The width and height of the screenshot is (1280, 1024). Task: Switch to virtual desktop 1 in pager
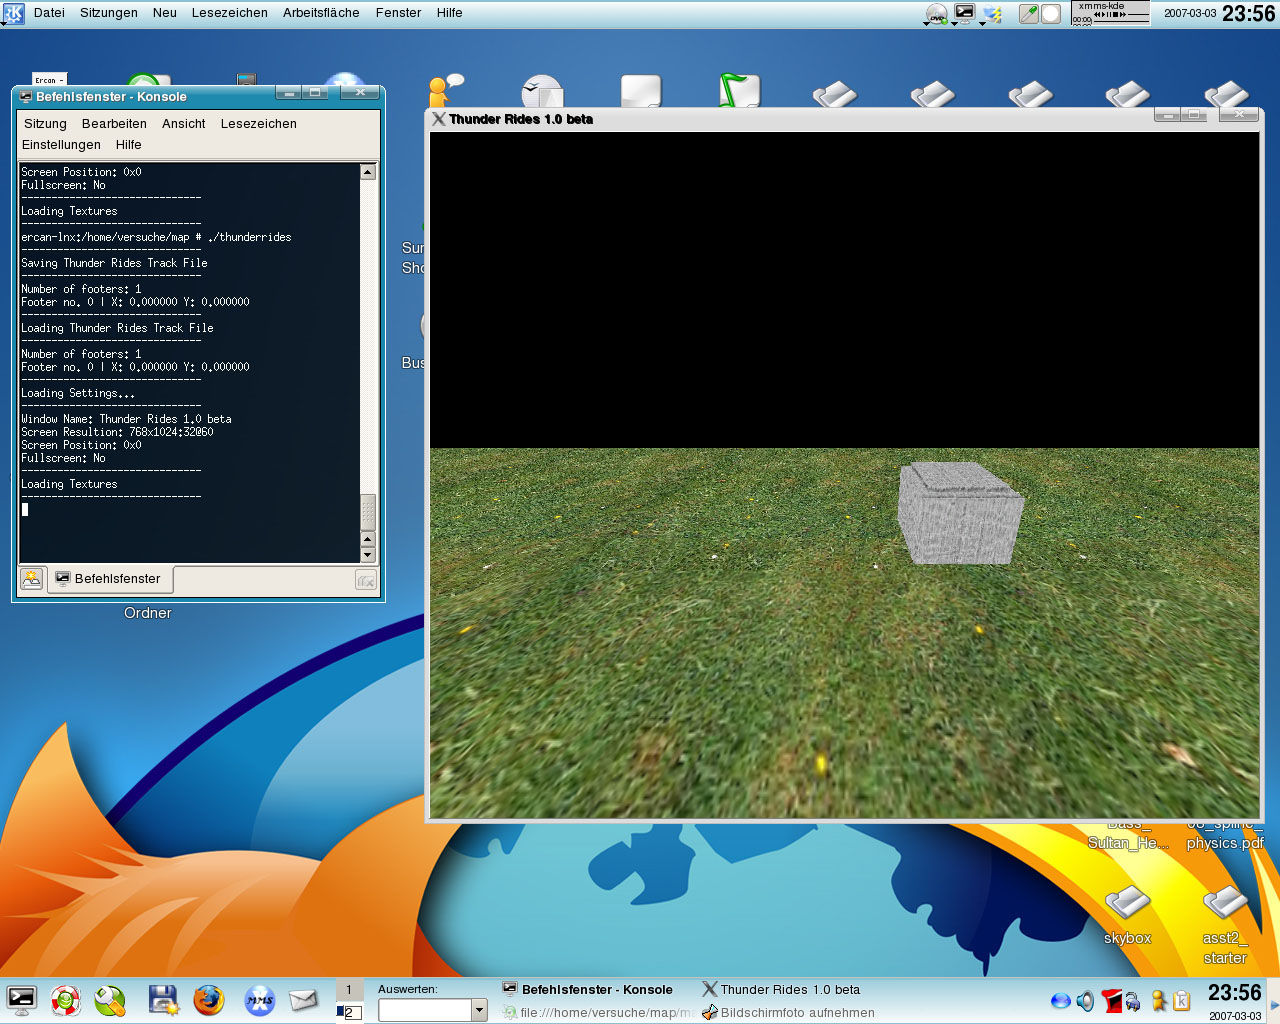[348, 990]
